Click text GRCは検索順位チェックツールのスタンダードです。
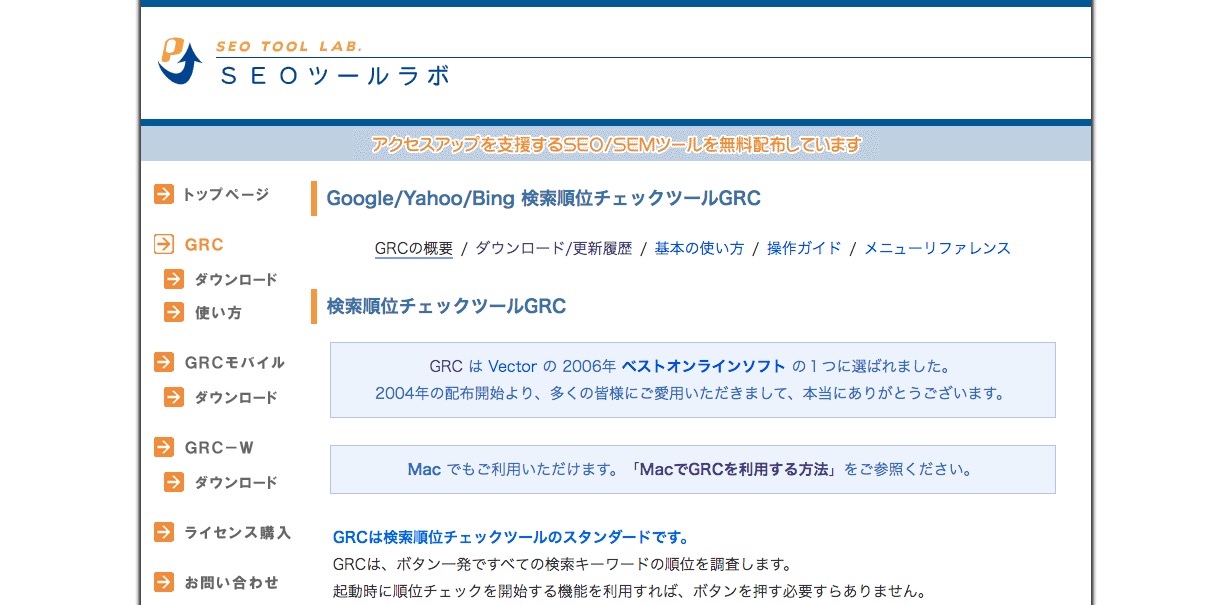Viewport: 1230px width, 605px height. [511, 538]
